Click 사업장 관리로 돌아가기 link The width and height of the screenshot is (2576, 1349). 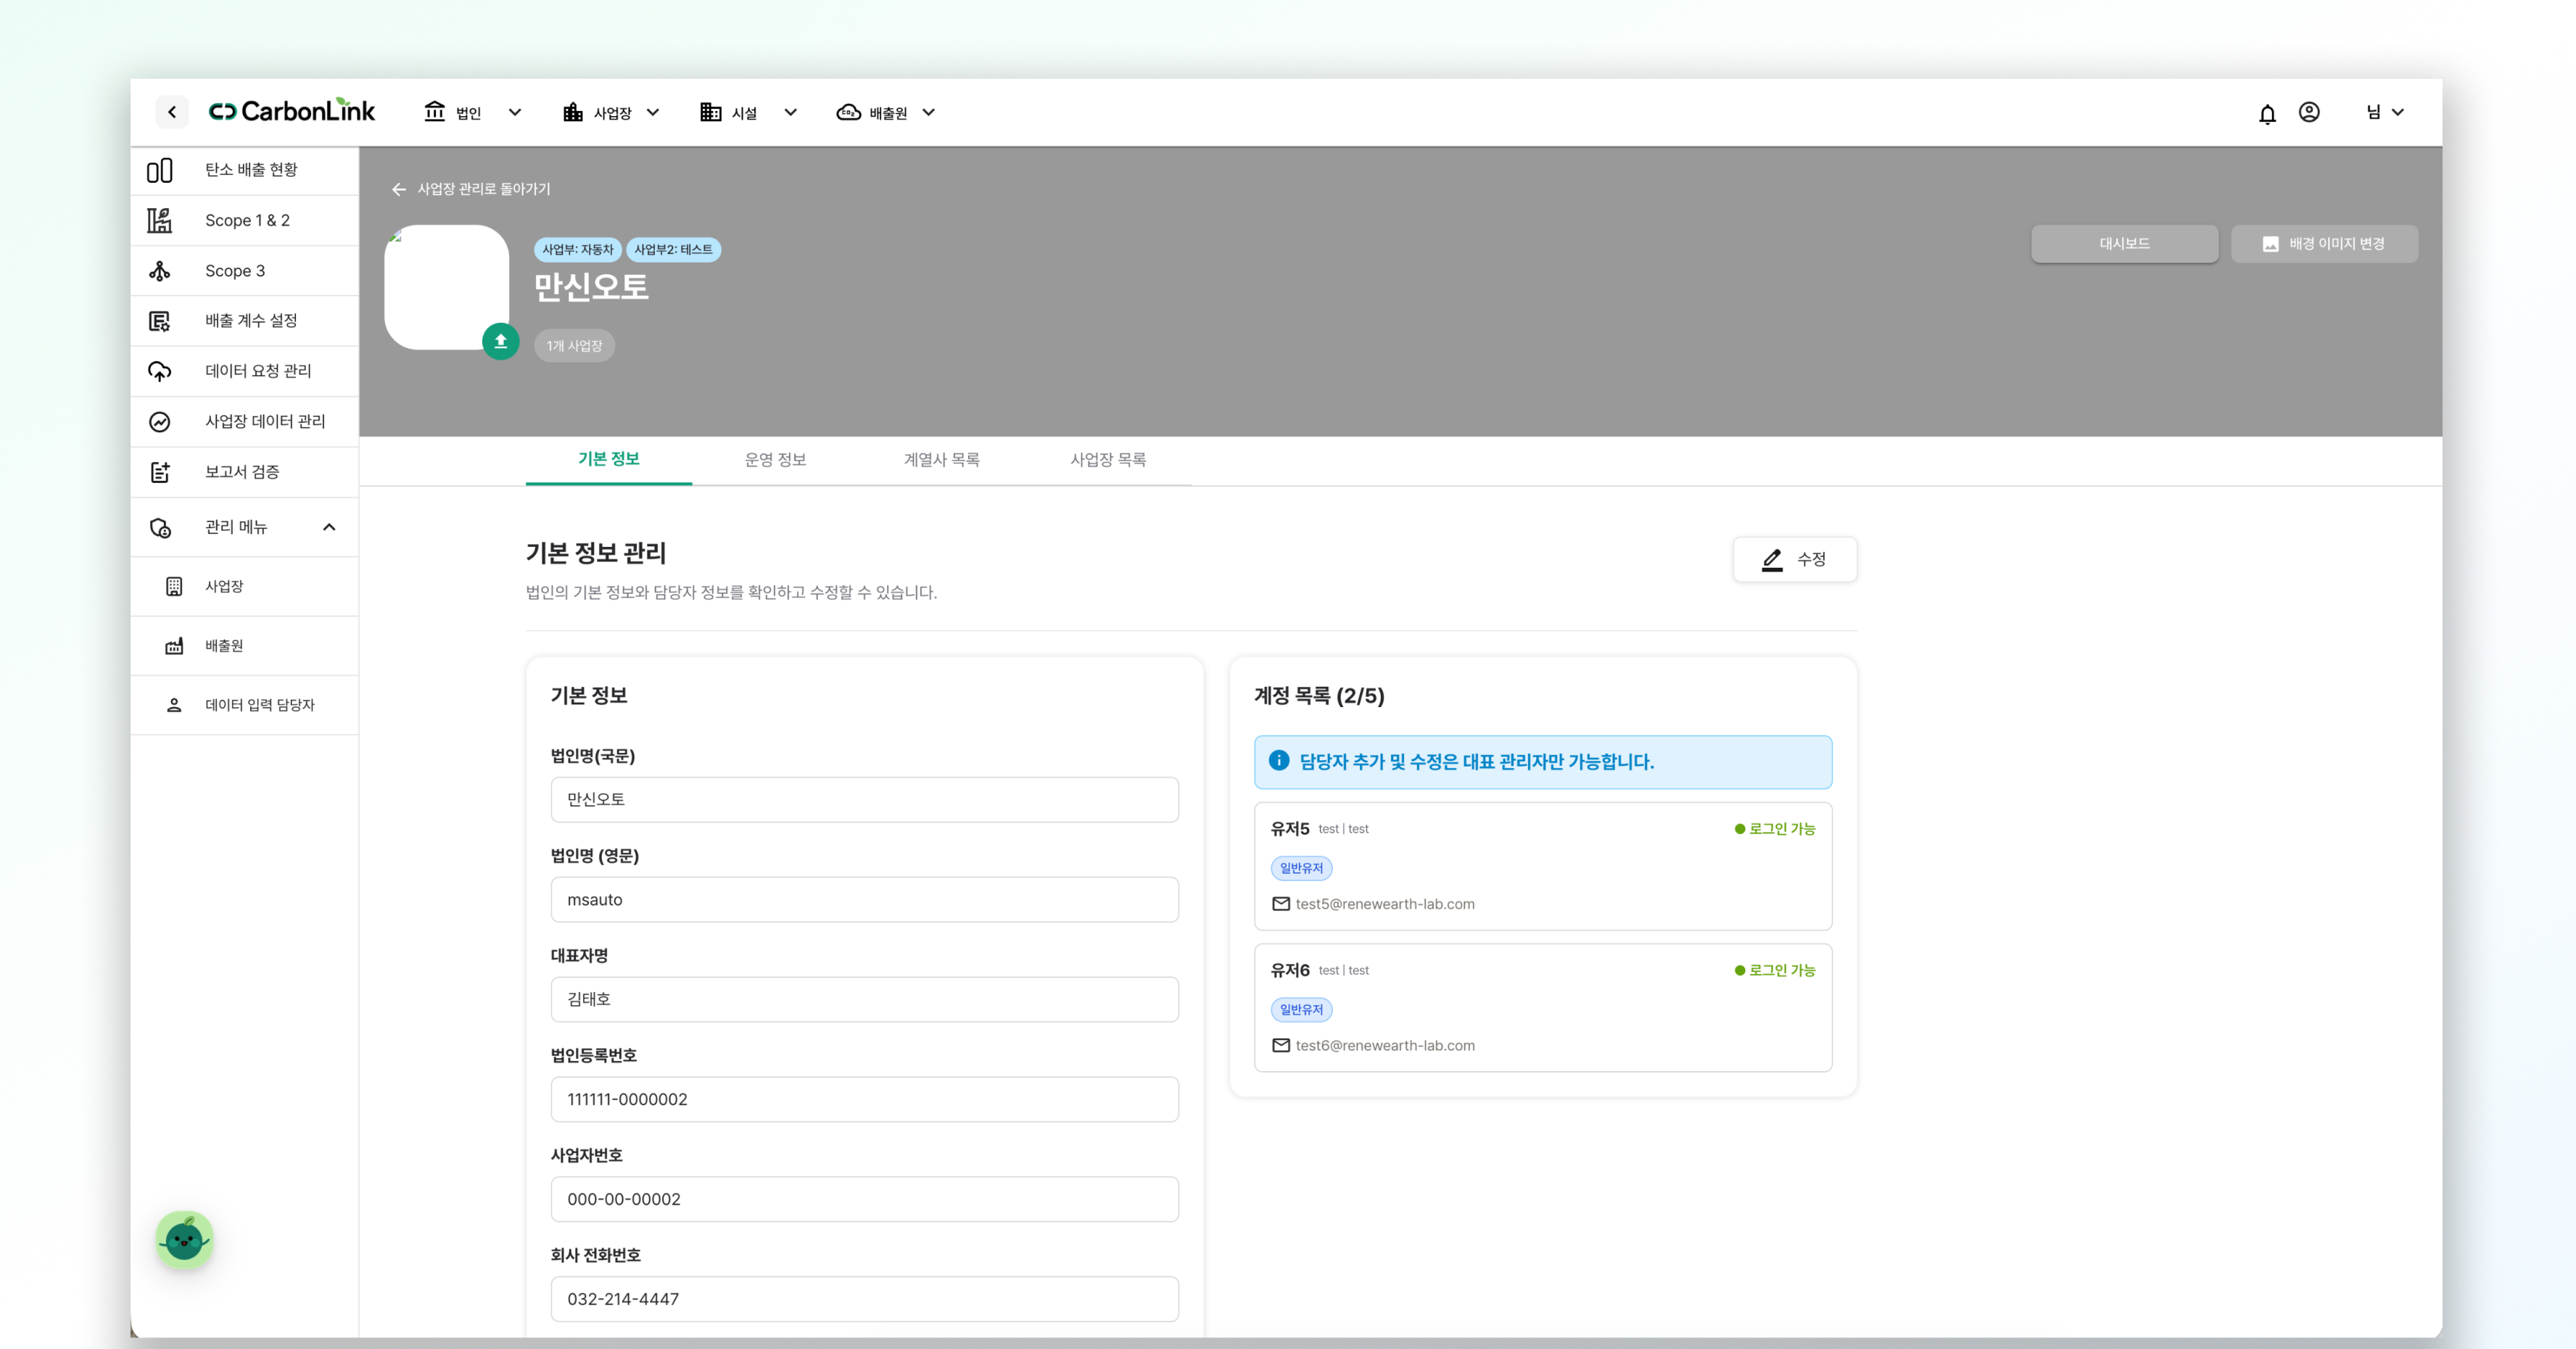[x=484, y=189]
